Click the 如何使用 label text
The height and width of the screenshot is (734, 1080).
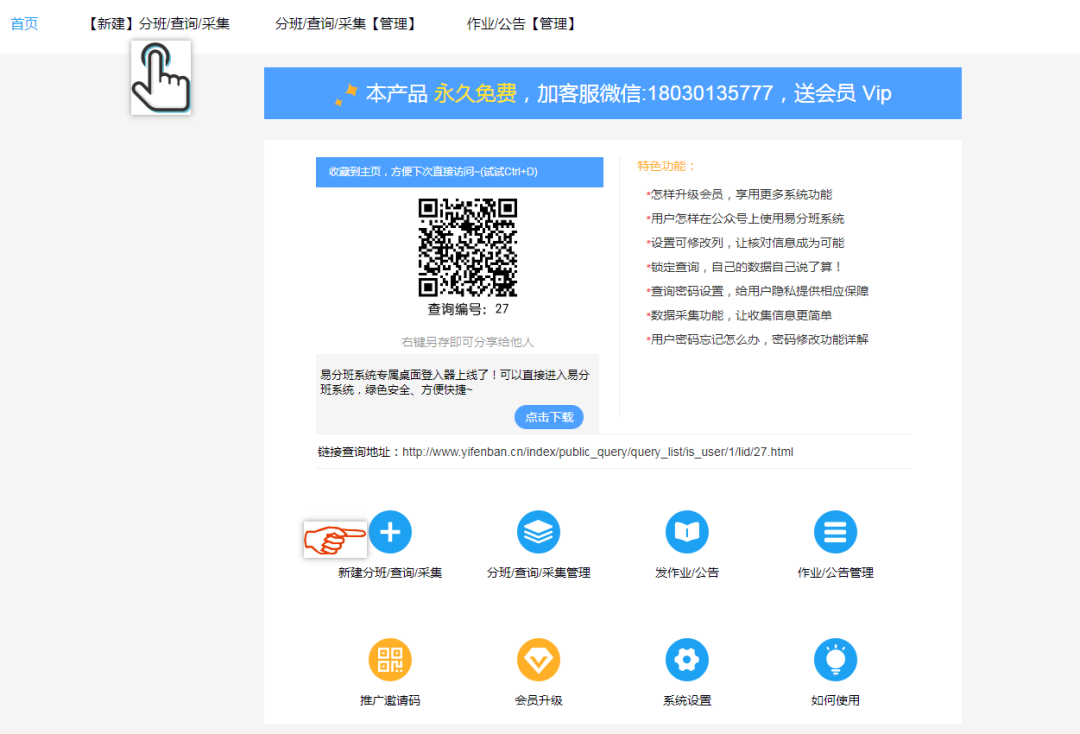[835, 700]
